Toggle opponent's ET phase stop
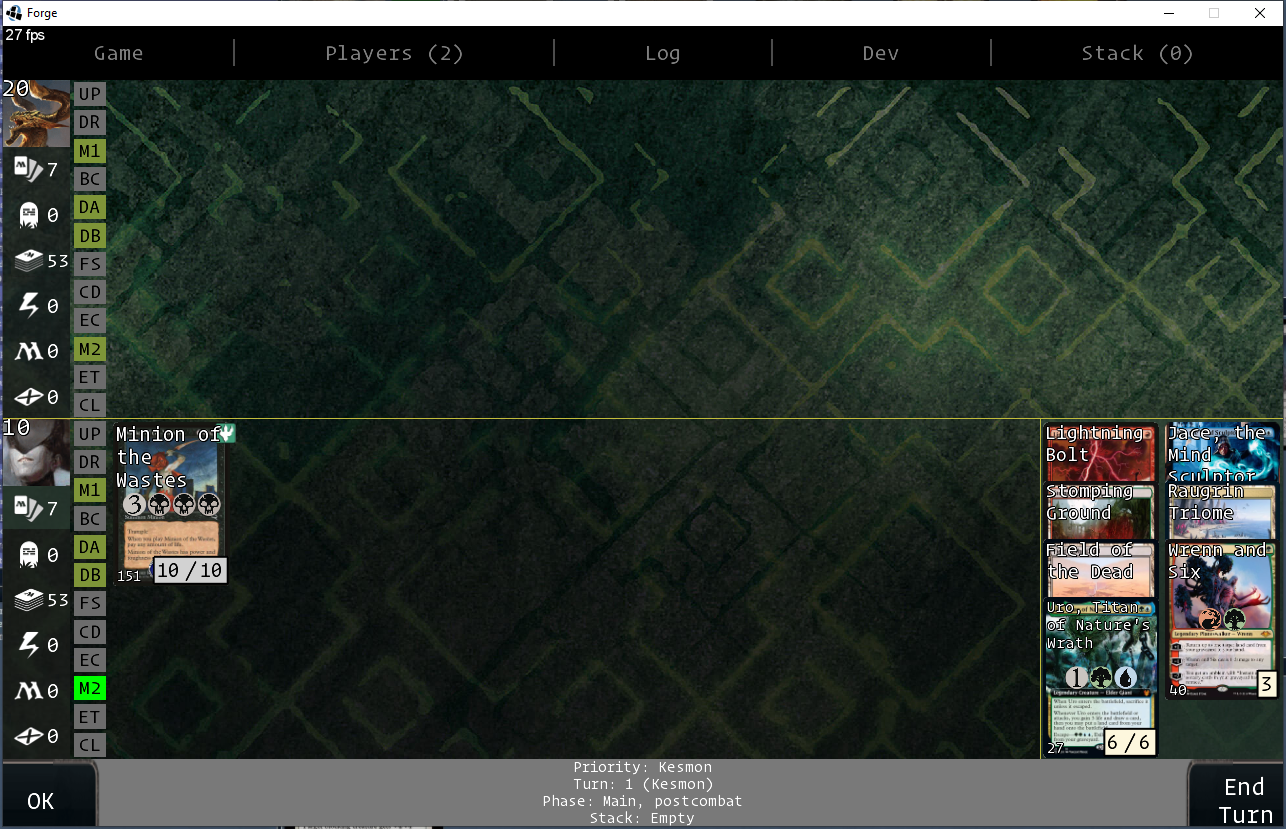 click(90, 377)
